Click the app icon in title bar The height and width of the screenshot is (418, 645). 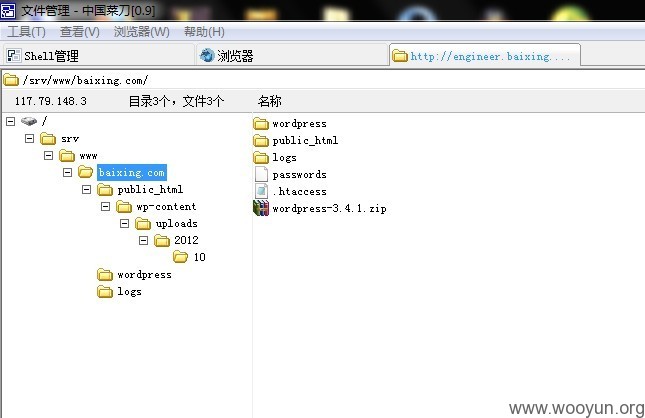(8, 10)
